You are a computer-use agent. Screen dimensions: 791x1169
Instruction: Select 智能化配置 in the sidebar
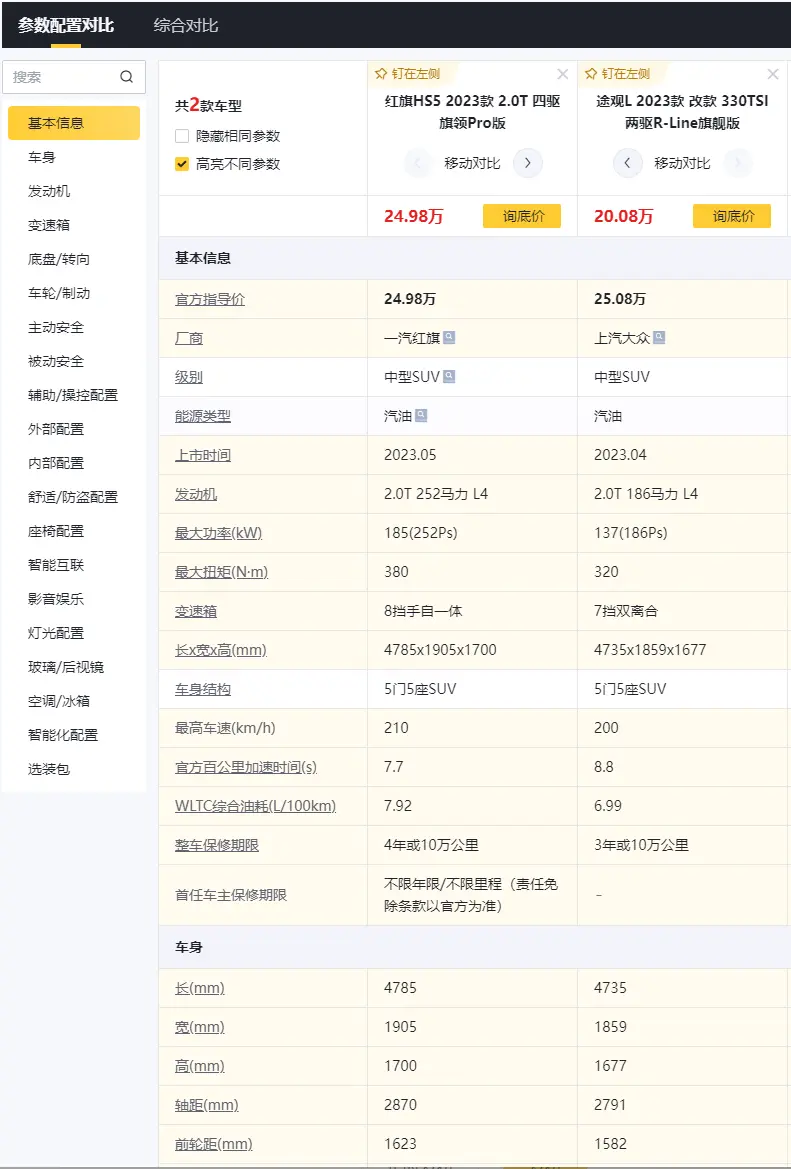[63, 734]
